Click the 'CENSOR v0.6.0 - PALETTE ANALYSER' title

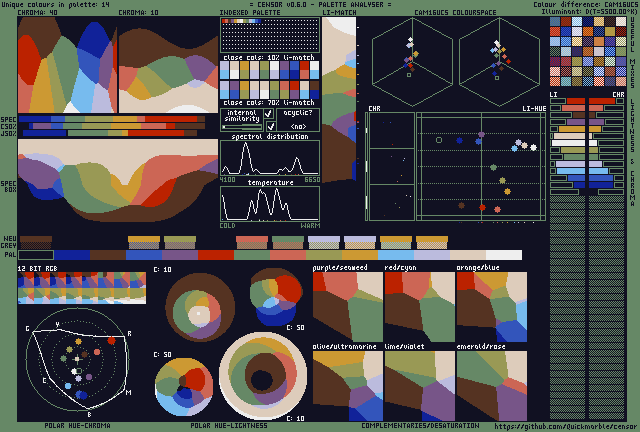320,4
